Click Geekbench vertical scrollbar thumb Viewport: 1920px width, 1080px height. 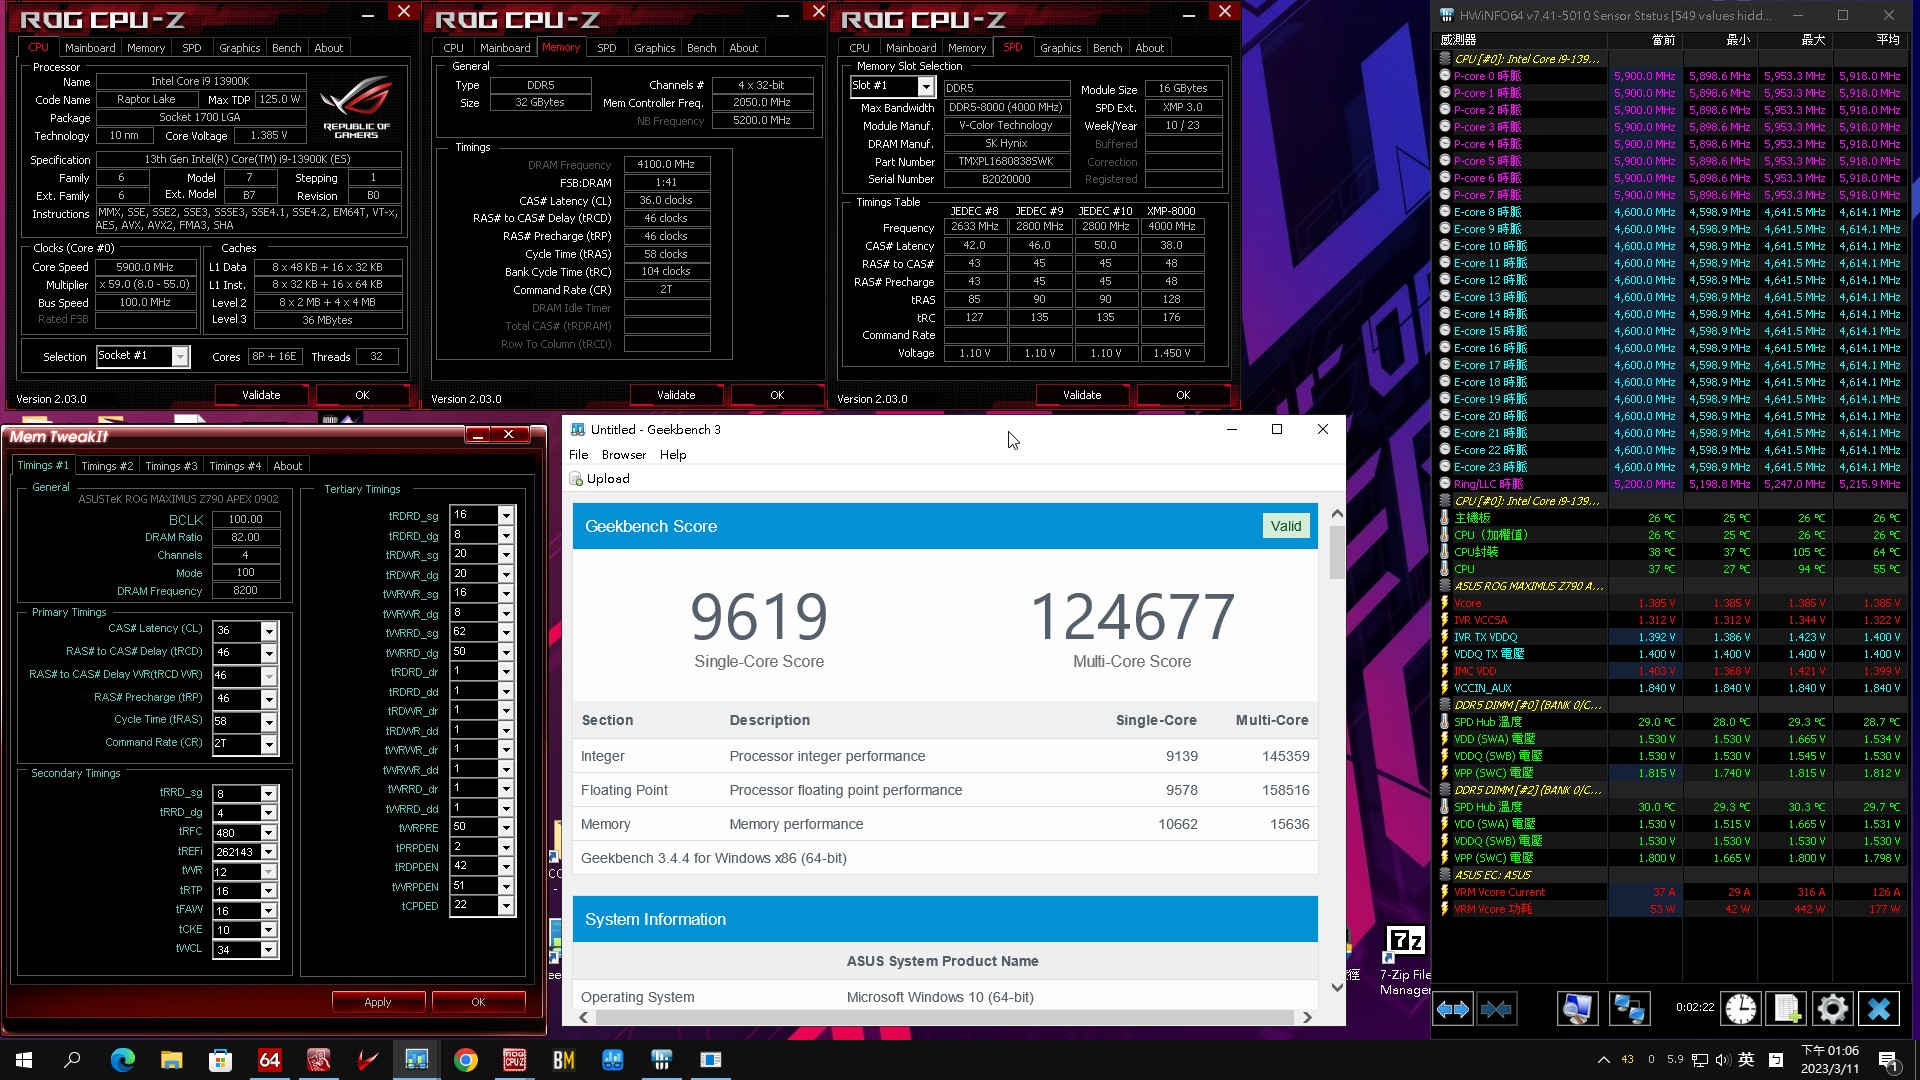pos(1337,552)
